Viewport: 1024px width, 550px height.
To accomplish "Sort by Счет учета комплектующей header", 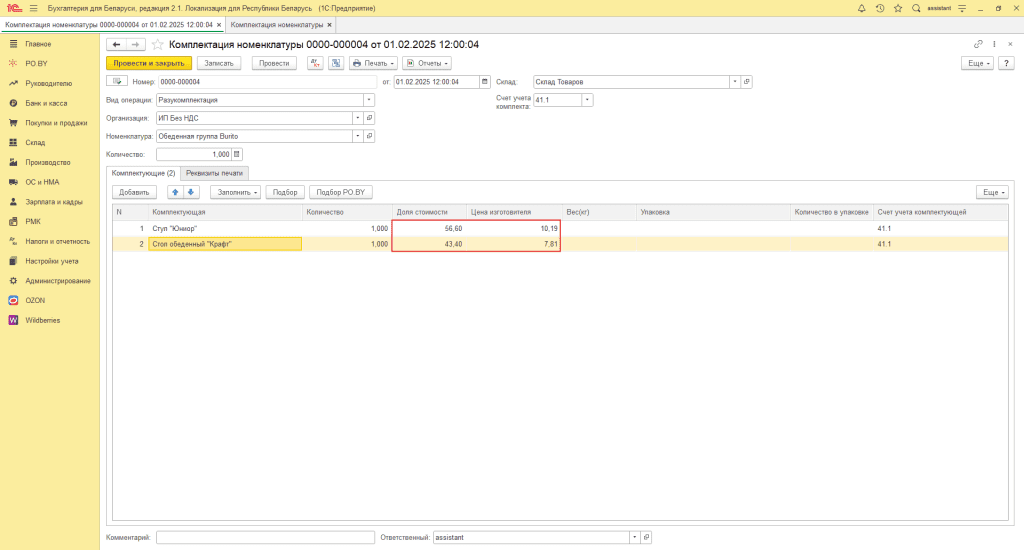I will tap(921, 212).
